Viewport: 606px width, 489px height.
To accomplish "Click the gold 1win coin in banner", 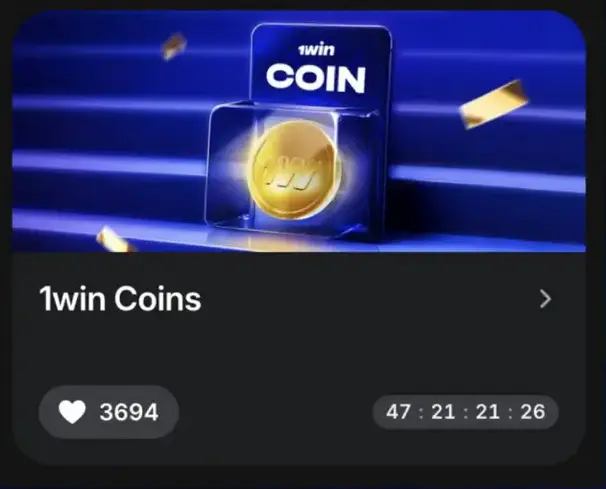I will point(293,170).
